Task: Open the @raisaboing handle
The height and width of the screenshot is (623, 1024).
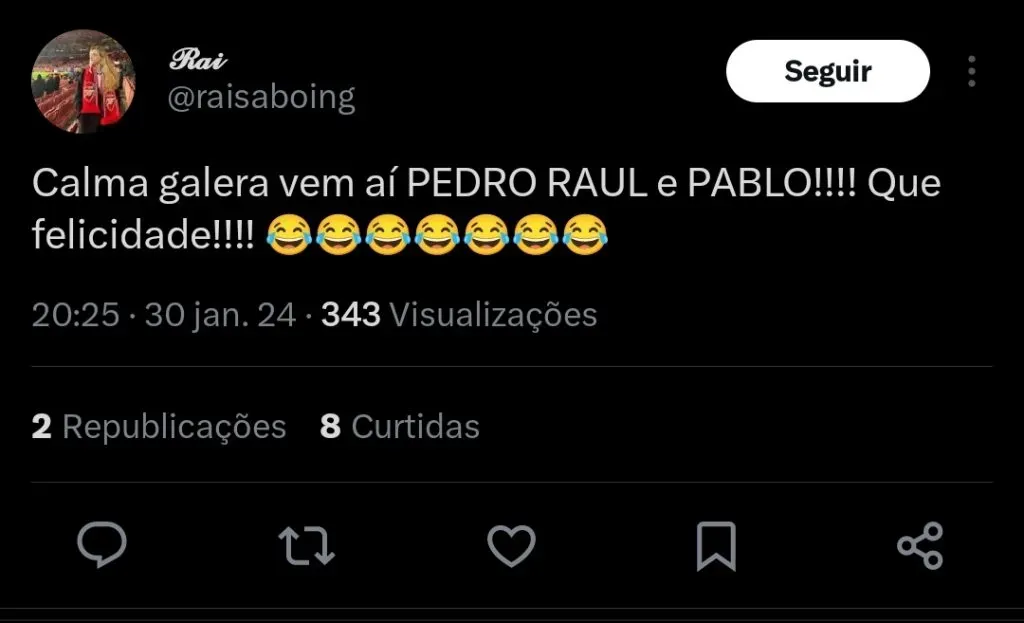Action: (x=261, y=97)
